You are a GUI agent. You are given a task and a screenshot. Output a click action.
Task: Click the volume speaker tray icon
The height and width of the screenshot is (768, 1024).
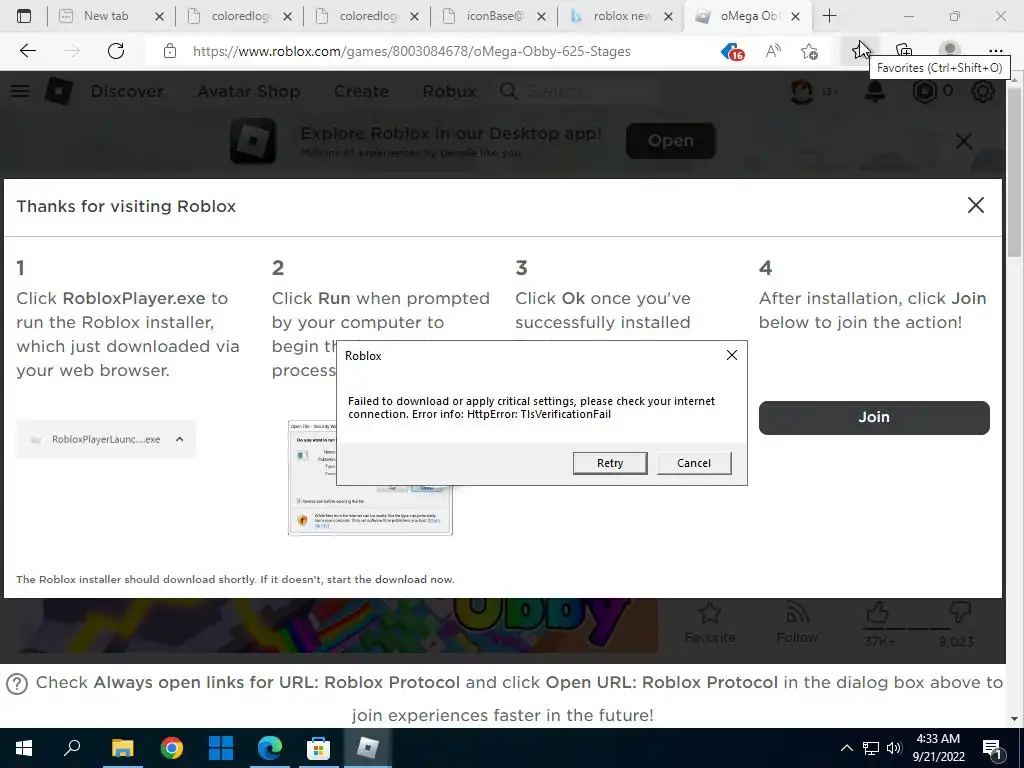894,748
